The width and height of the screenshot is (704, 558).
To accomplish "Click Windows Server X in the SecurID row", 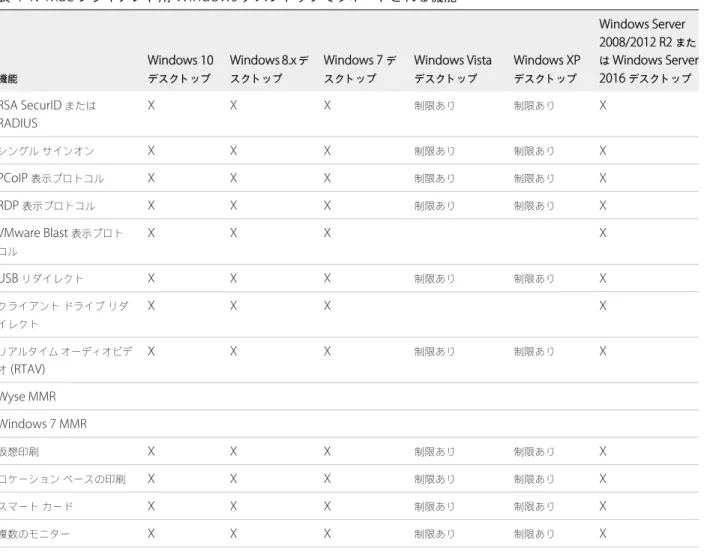I will click(x=603, y=105).
